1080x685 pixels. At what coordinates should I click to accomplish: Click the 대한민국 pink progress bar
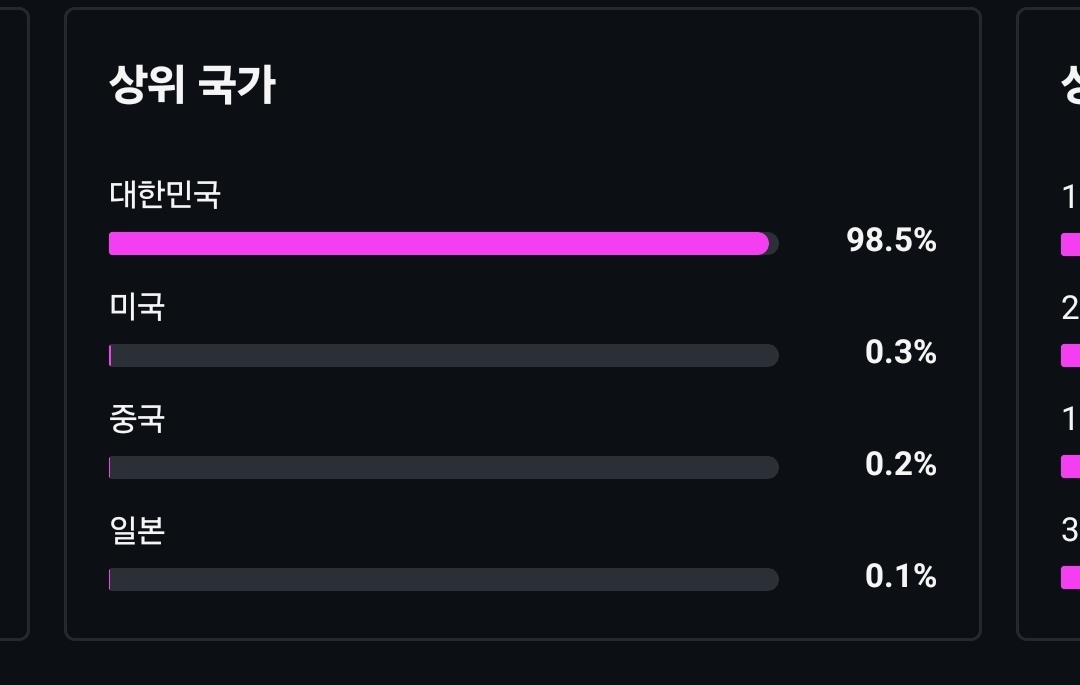pyautogui.click(x=439, y=244)
